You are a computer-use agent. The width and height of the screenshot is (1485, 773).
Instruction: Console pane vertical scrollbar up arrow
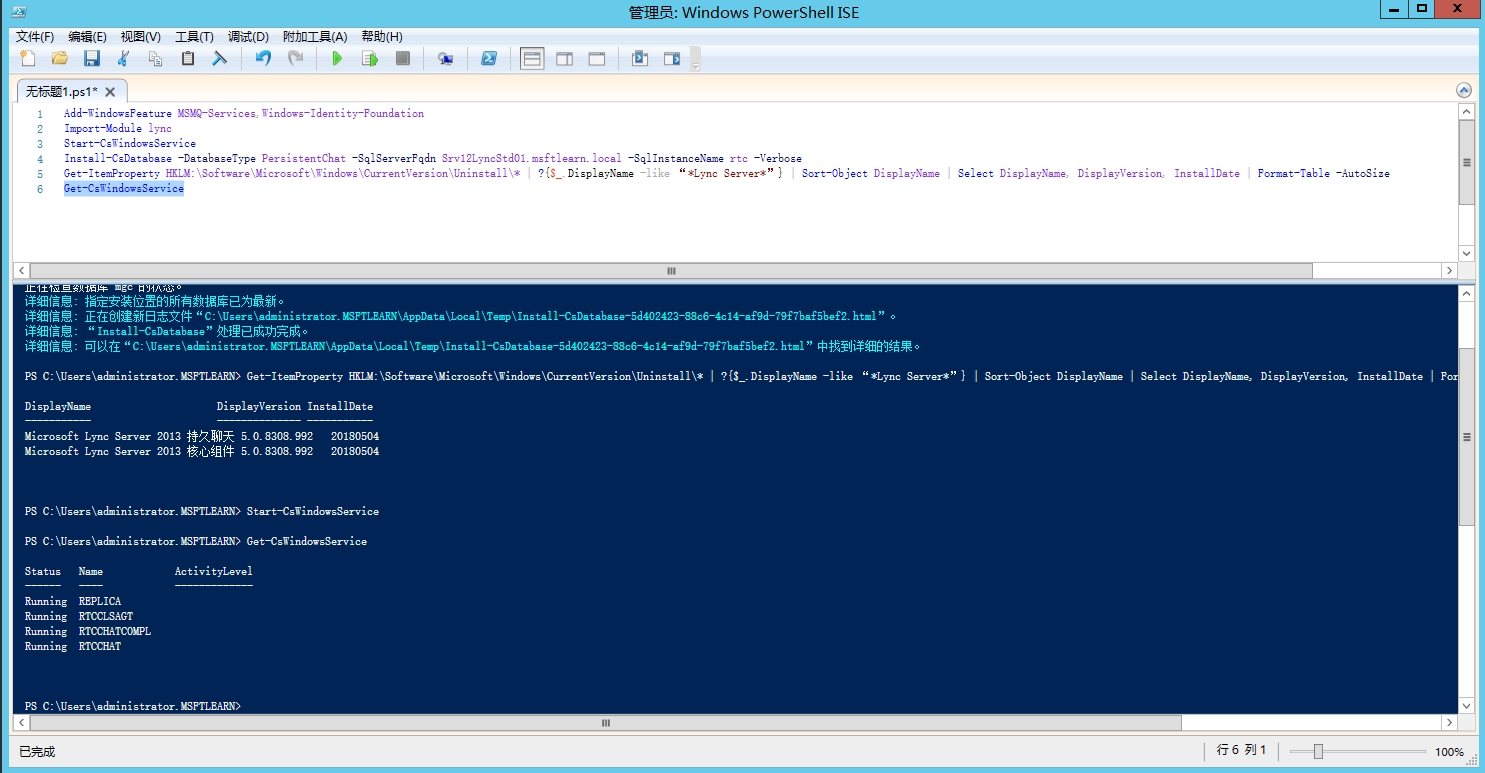1466,294
